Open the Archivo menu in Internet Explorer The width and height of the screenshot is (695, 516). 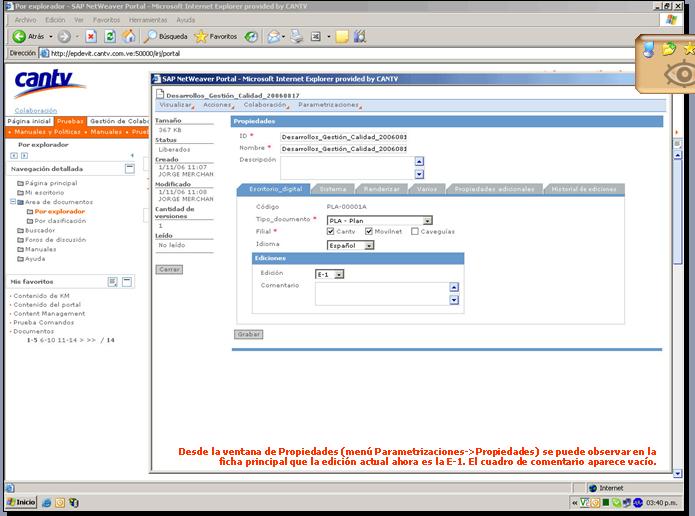(25, 20)
